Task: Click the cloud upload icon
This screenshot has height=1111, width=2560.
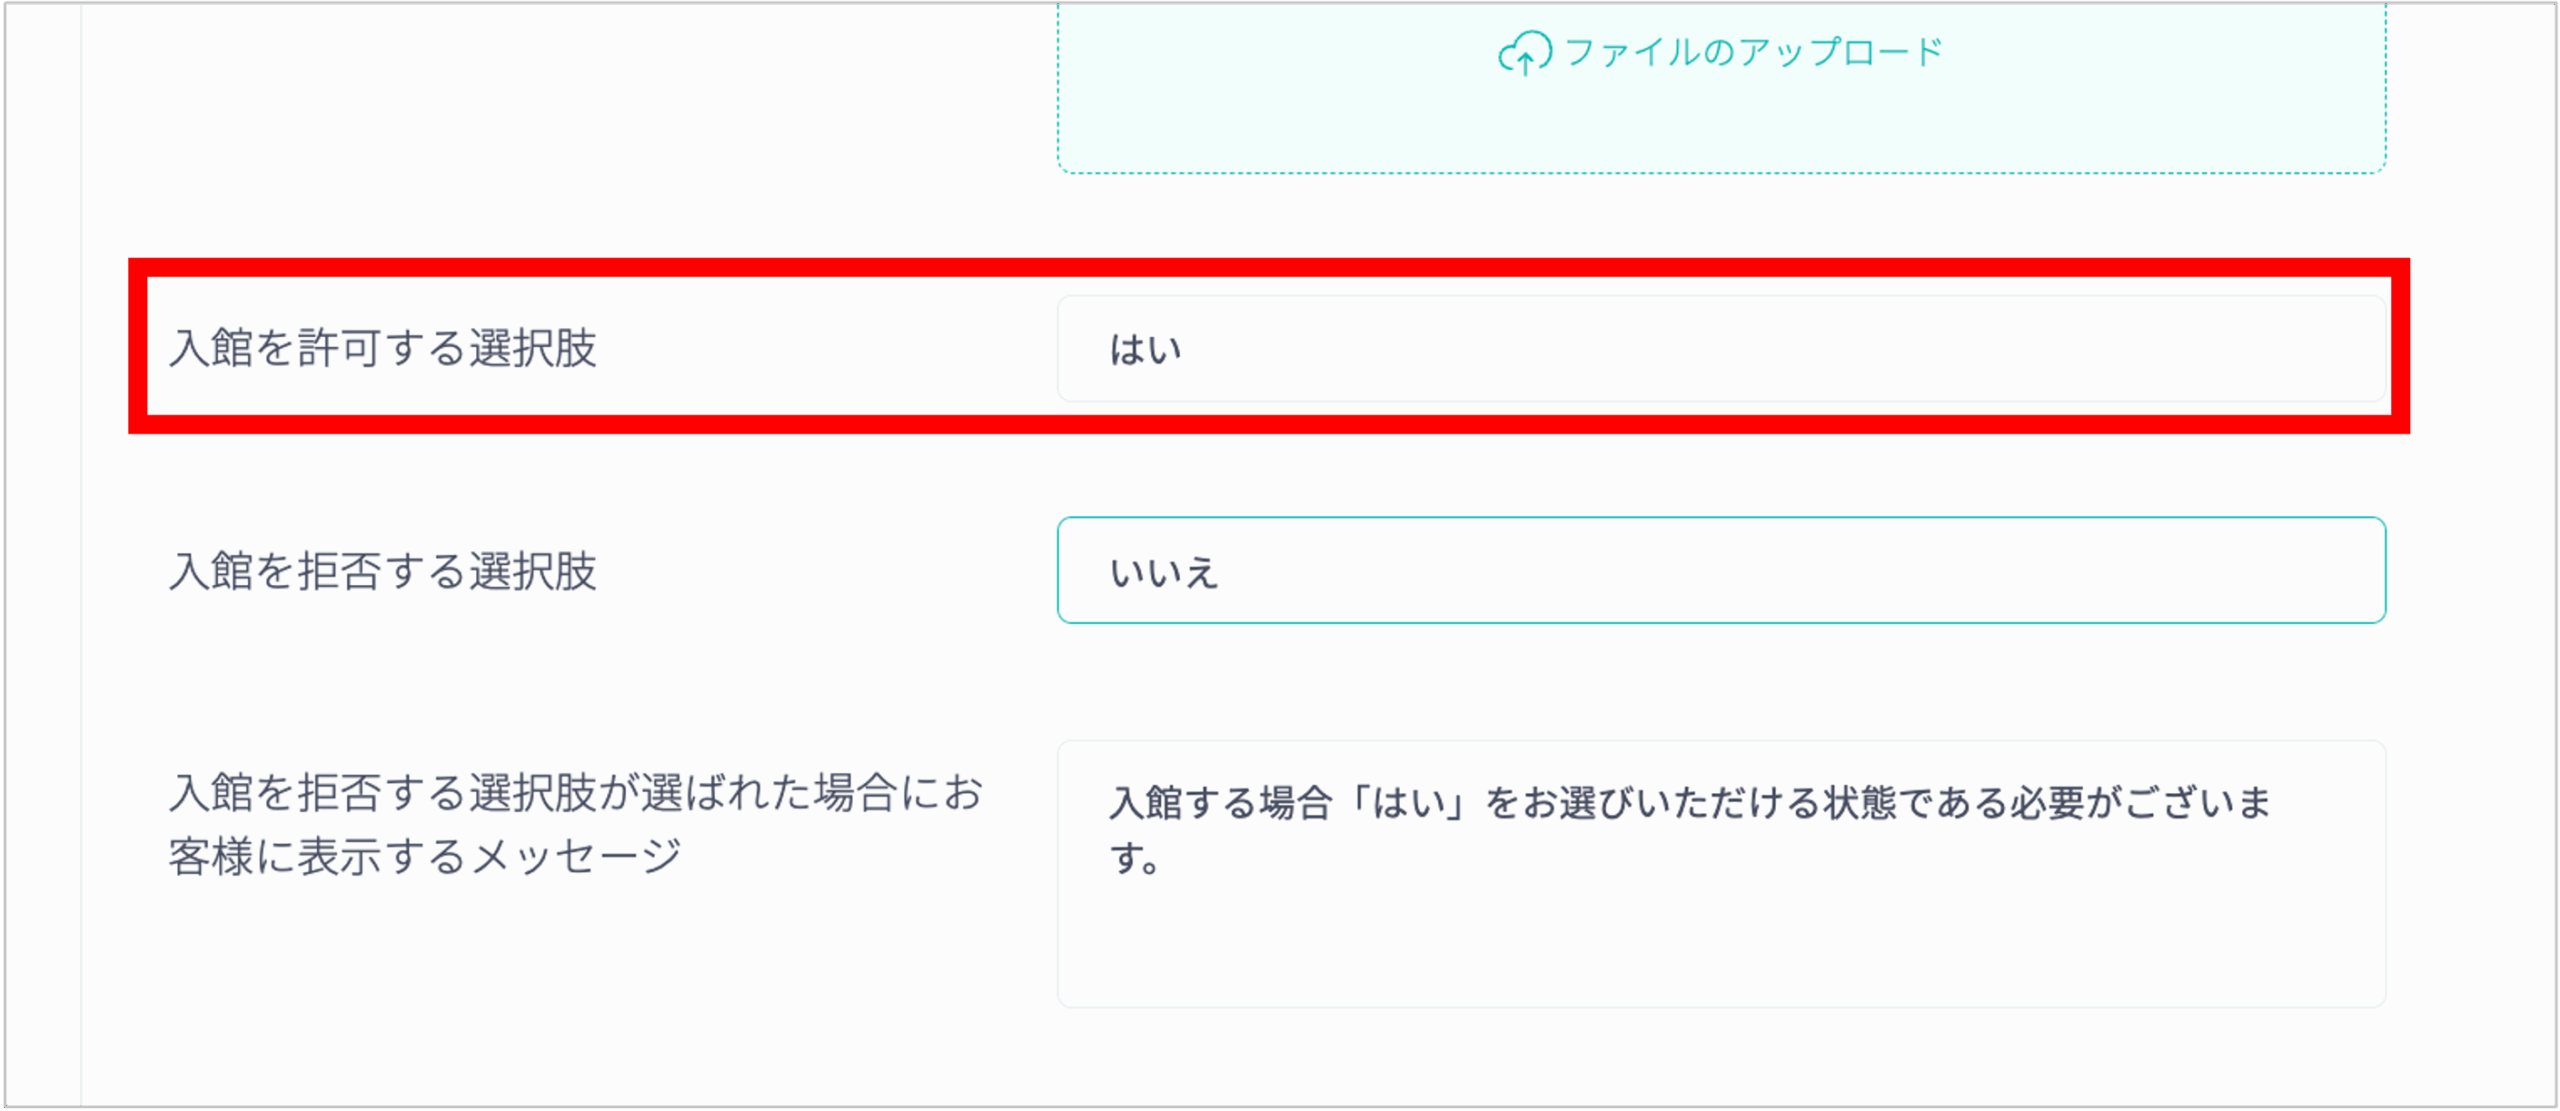Action: tap(1523, 52)
